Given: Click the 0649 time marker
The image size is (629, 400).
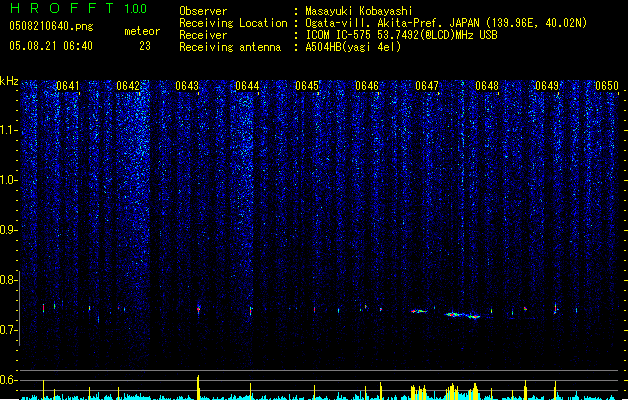Looking at the screenshot, I should 547,86.
